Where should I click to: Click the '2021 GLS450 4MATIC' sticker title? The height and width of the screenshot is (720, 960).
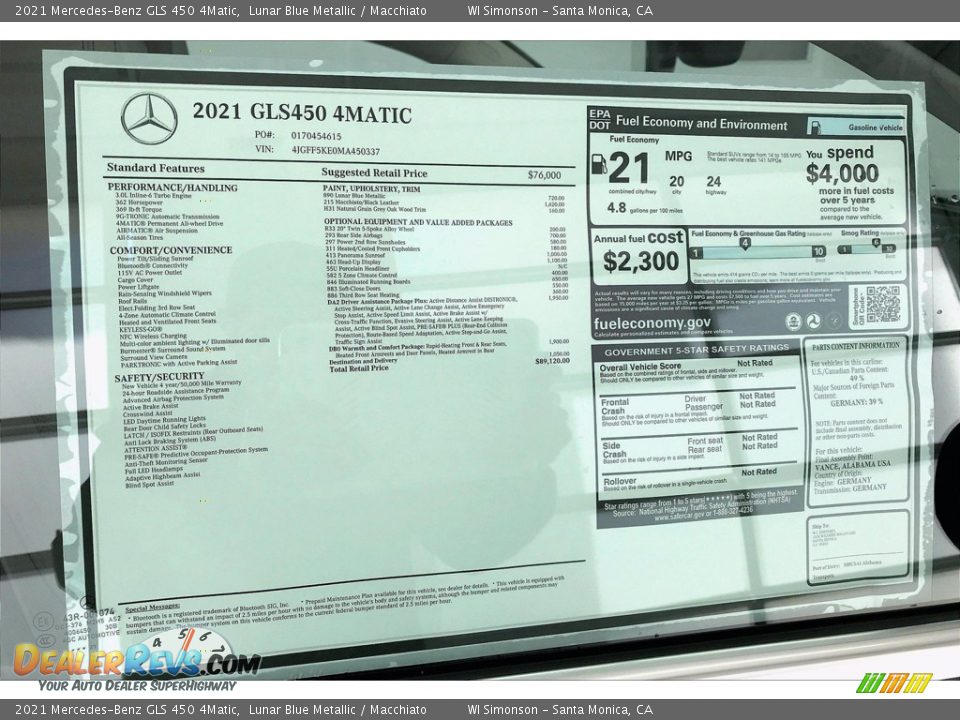click(302, 113)
